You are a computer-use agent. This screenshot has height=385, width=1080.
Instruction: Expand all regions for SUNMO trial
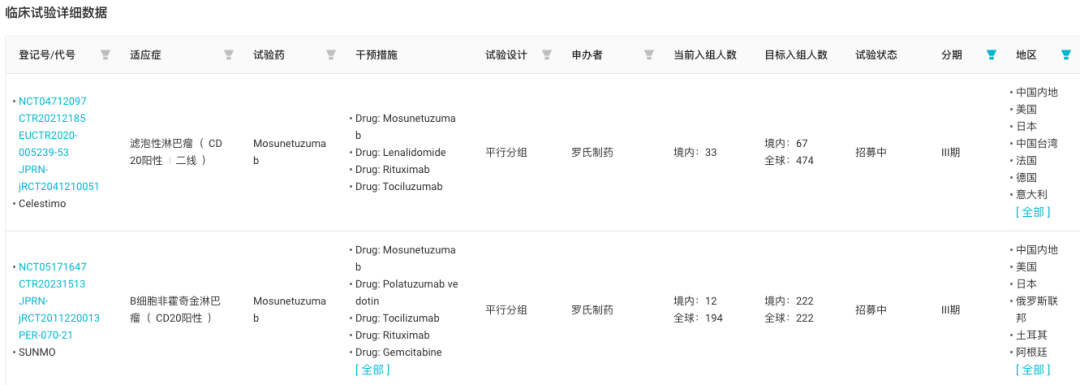pyautogui.click(x=1033, y=370)
